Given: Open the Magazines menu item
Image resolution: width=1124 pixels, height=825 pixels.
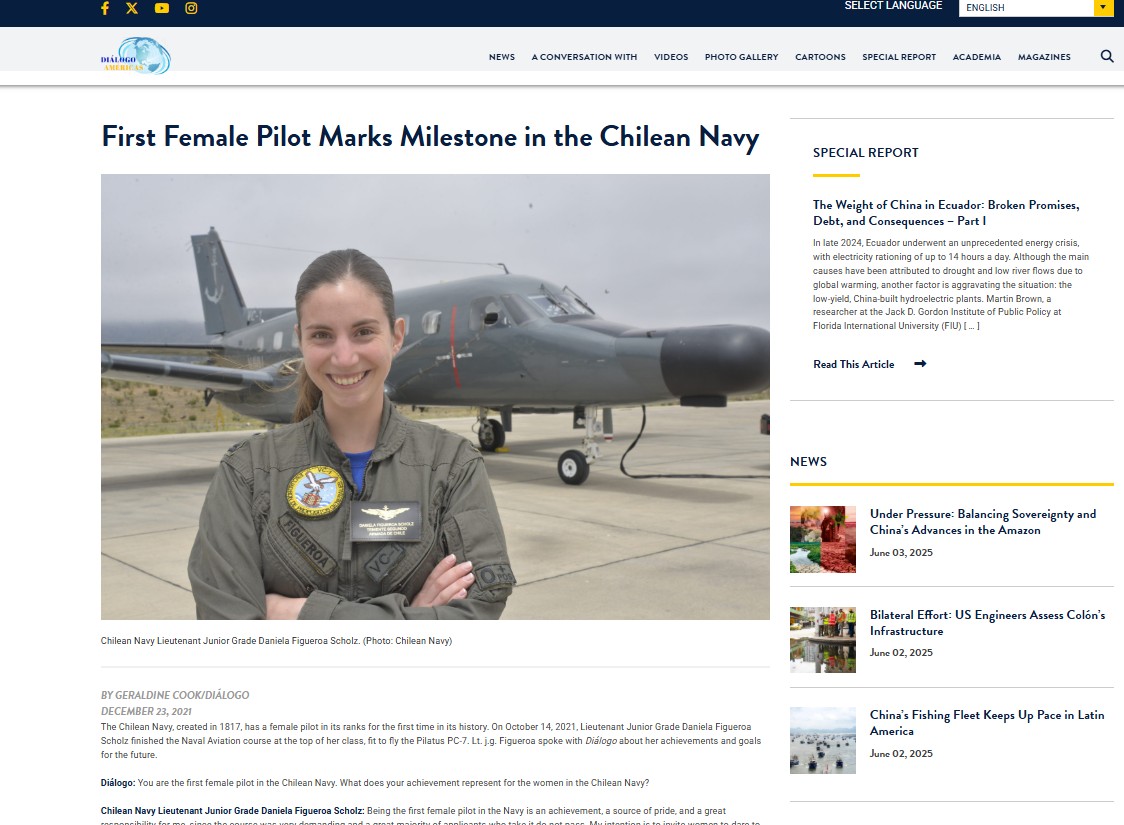Looking at the screenshot, I should [1044, 57].
